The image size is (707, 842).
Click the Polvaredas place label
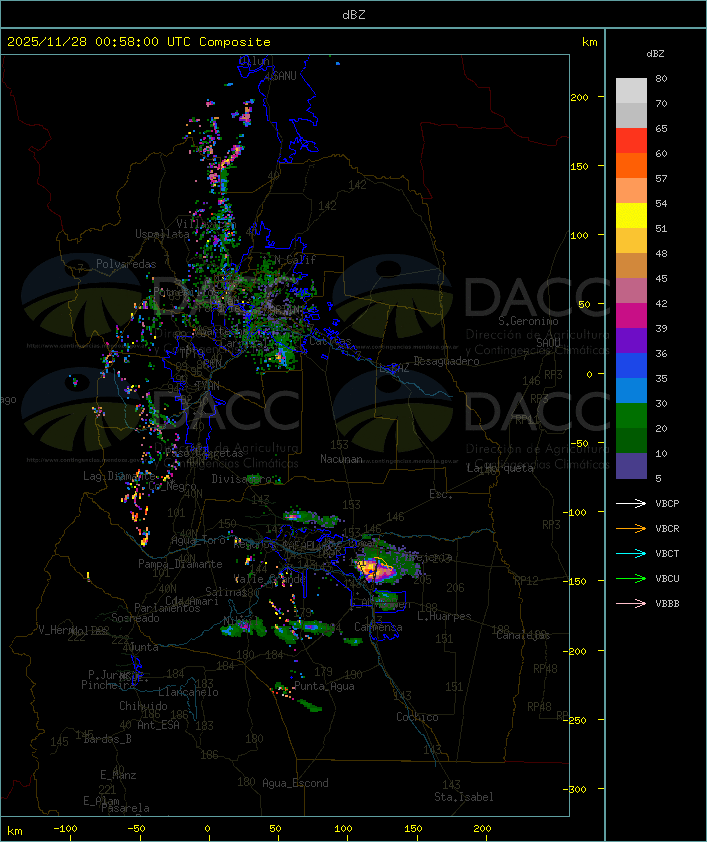126,264
